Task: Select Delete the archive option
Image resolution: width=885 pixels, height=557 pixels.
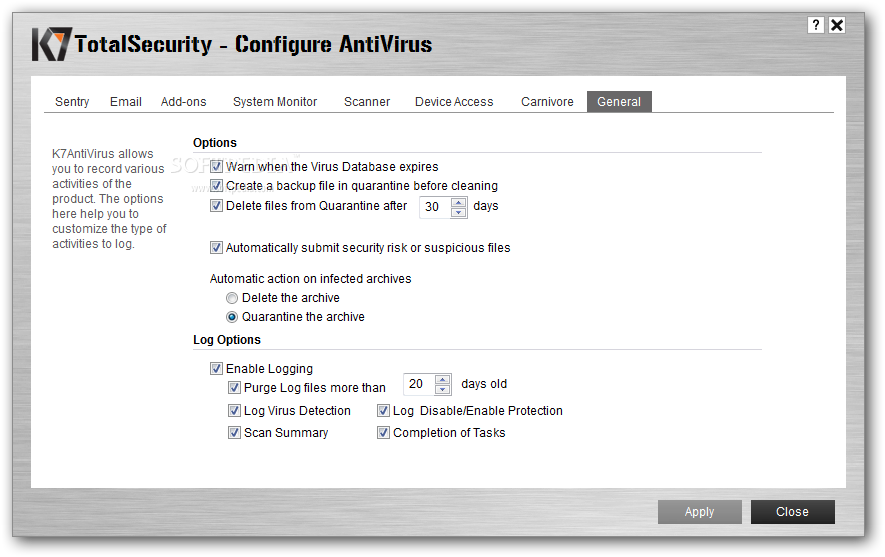Action: click(232, 298)
